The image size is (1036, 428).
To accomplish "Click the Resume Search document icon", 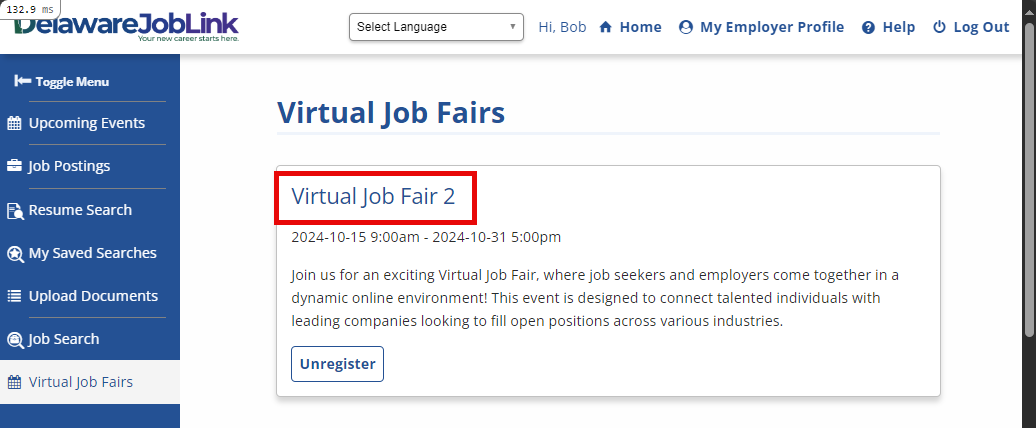I will [15, 211].
